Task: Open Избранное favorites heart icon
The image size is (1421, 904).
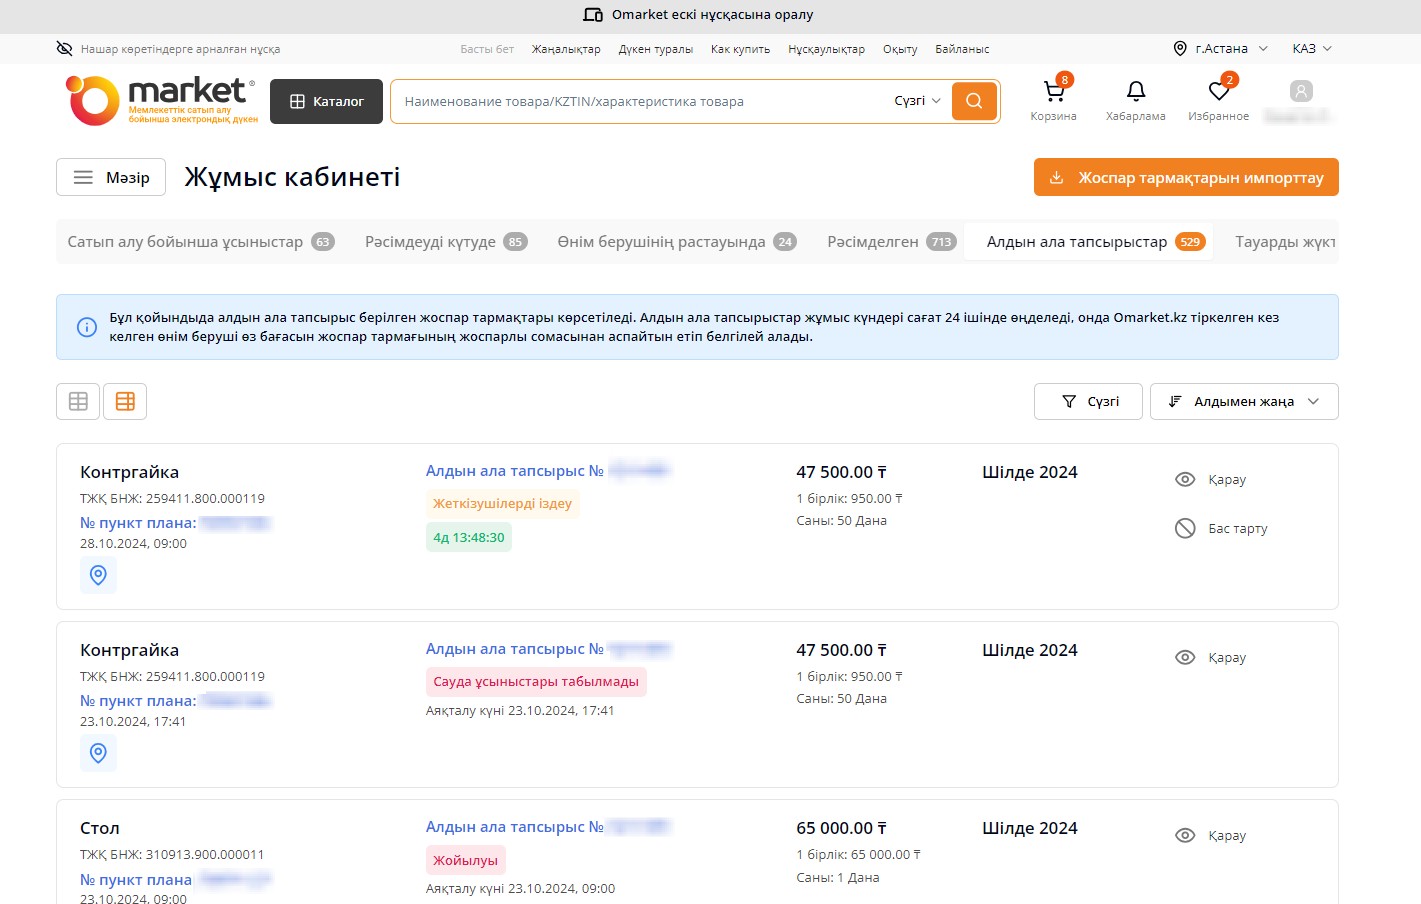Action: pos(1218,93)
